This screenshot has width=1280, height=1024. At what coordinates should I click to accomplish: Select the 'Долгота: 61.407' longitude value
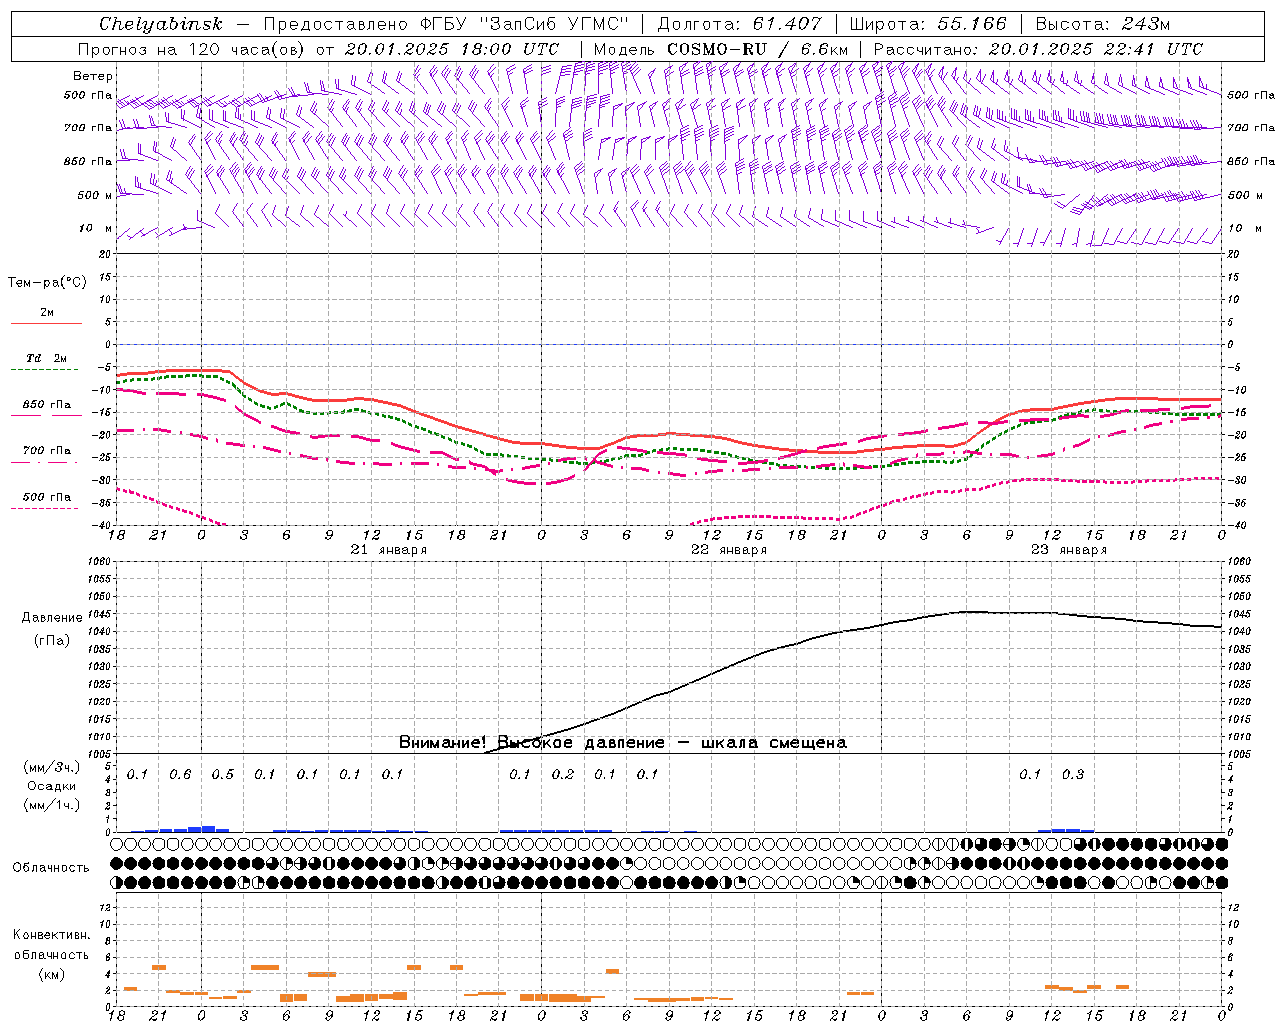click(x=740, y=24)
